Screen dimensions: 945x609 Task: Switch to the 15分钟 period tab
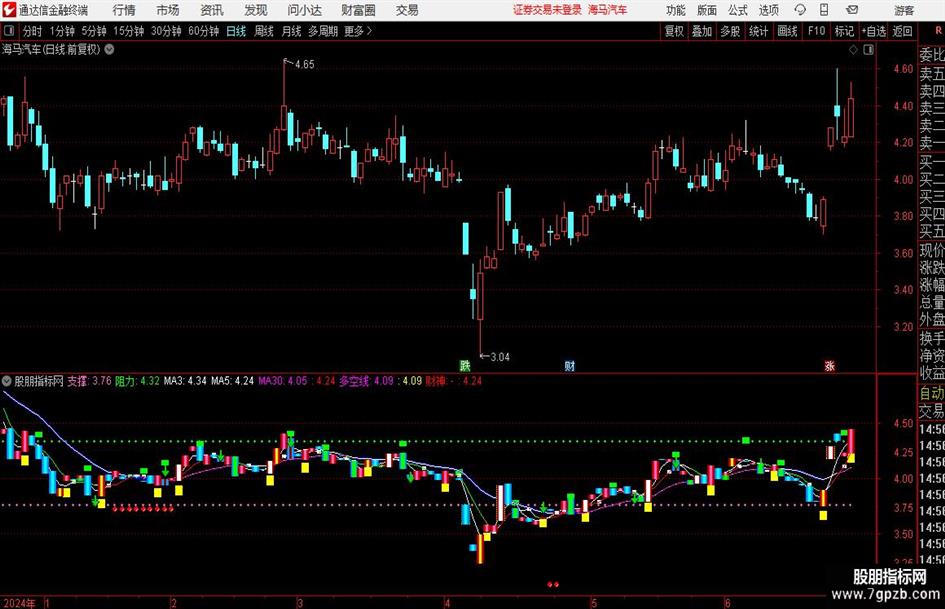[x=129, y=31]
